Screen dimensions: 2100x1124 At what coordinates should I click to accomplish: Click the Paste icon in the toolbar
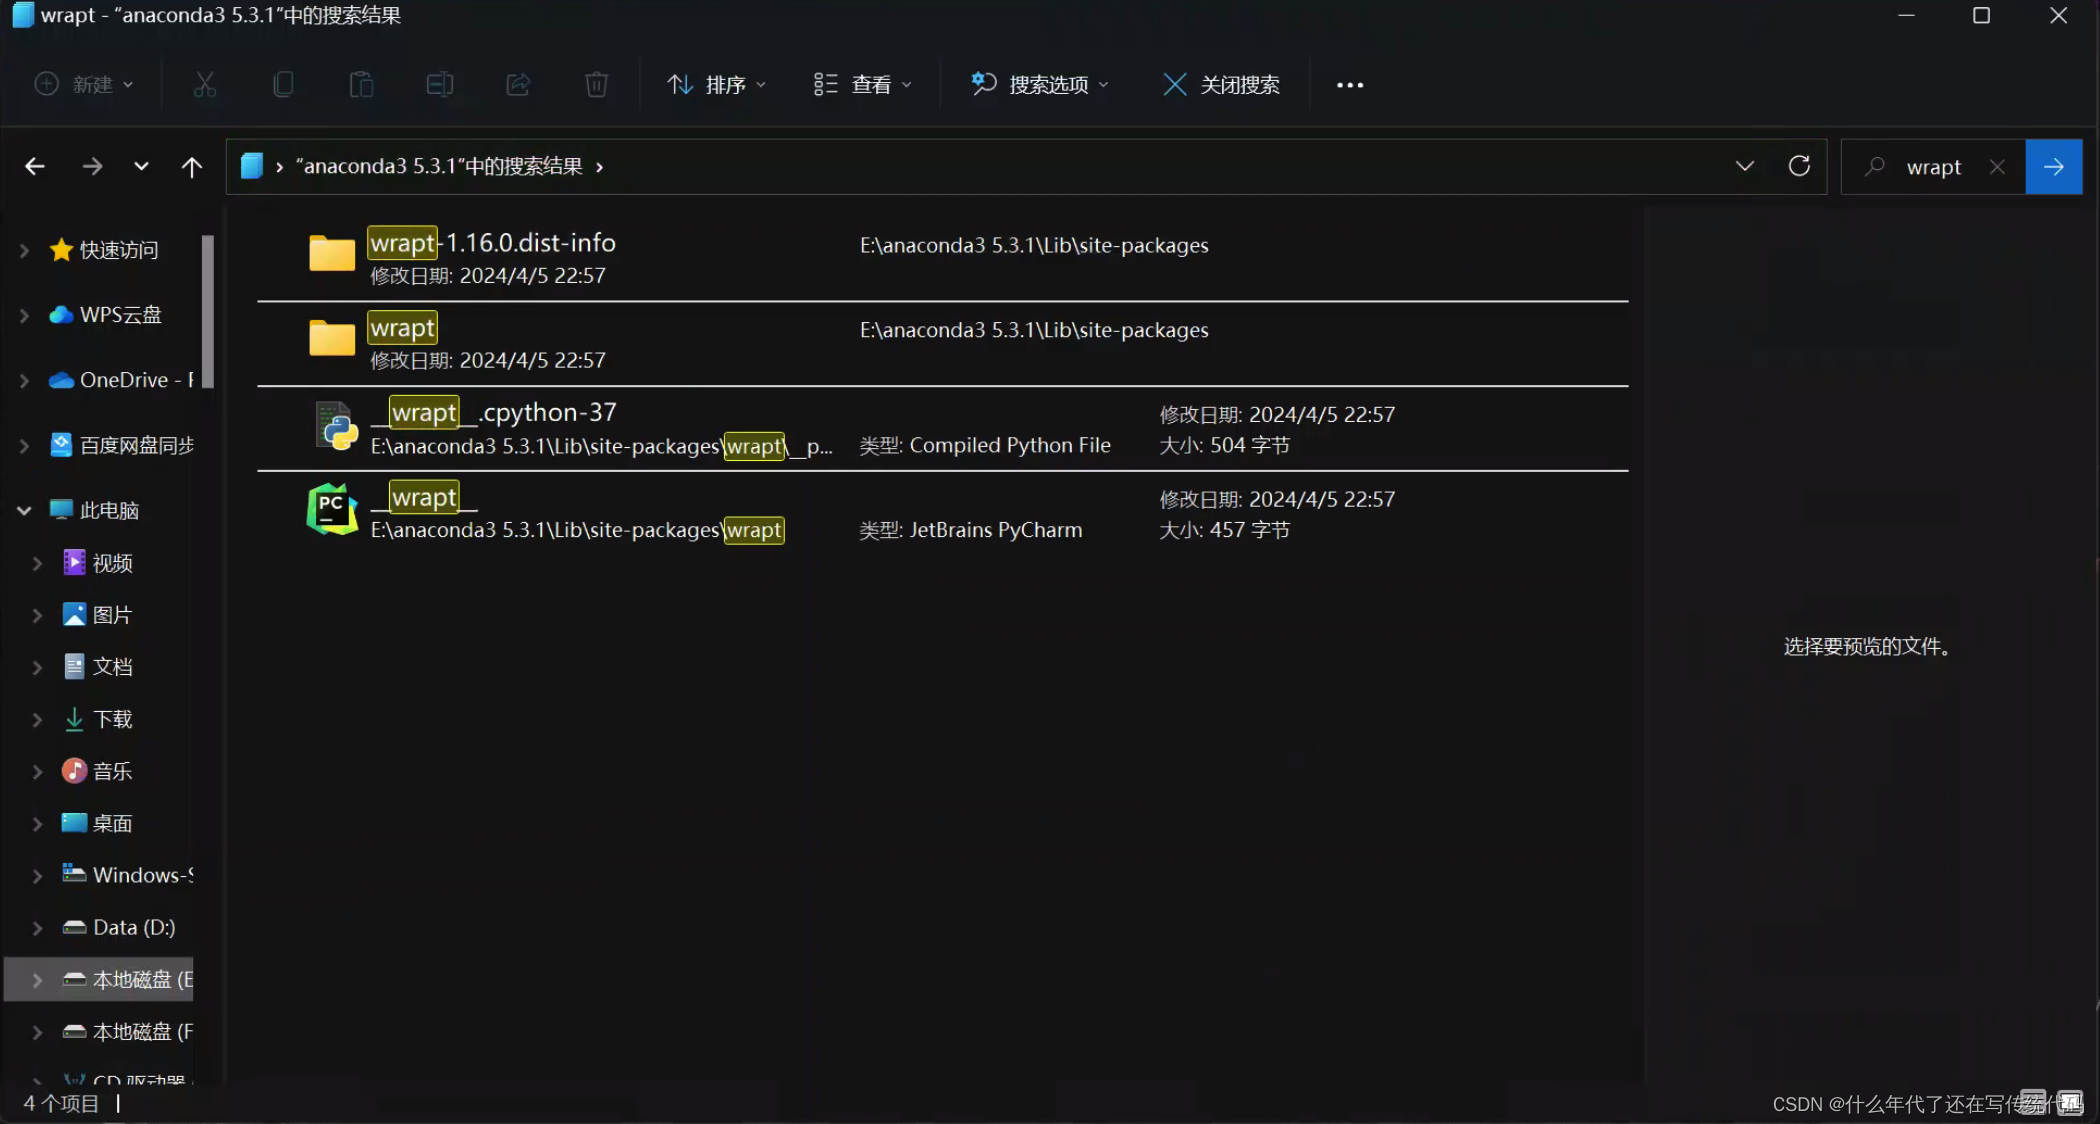(361, 84)
